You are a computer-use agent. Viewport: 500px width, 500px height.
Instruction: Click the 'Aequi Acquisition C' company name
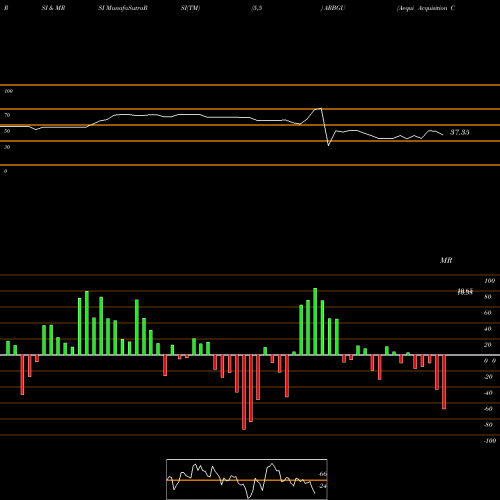coord(426,8)
